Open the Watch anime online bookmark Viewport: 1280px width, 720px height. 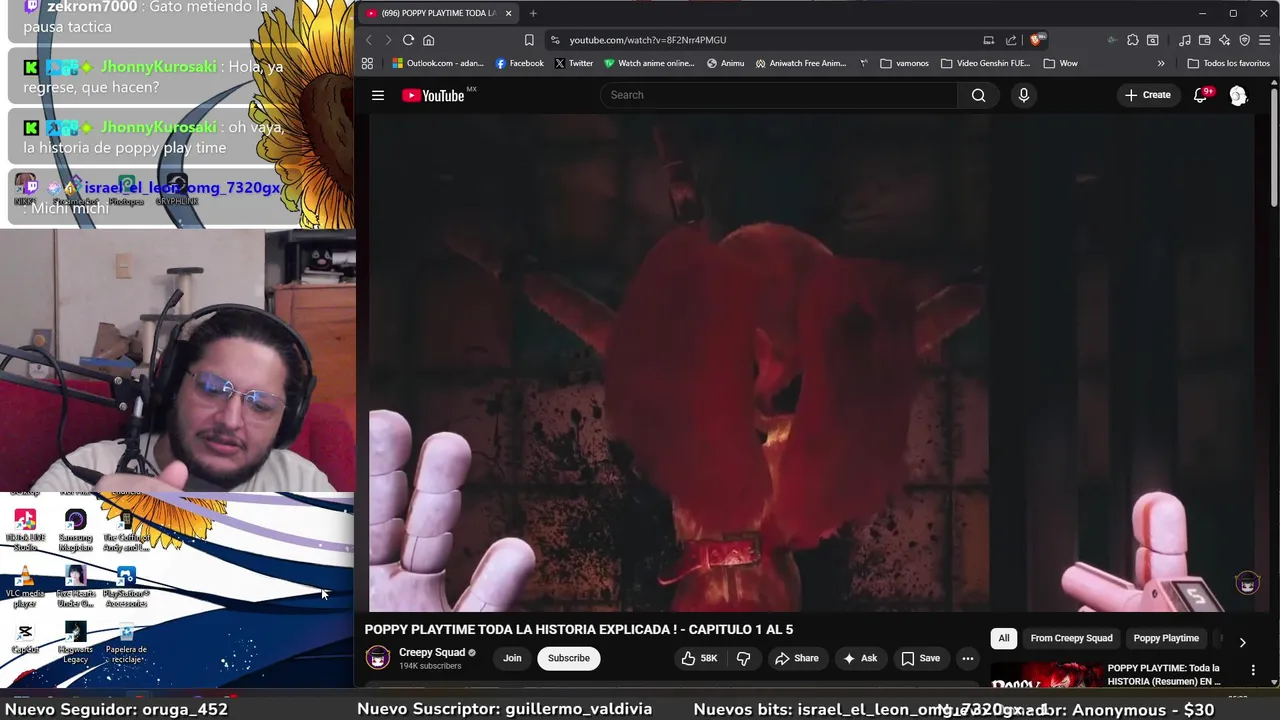click(648, 63)
